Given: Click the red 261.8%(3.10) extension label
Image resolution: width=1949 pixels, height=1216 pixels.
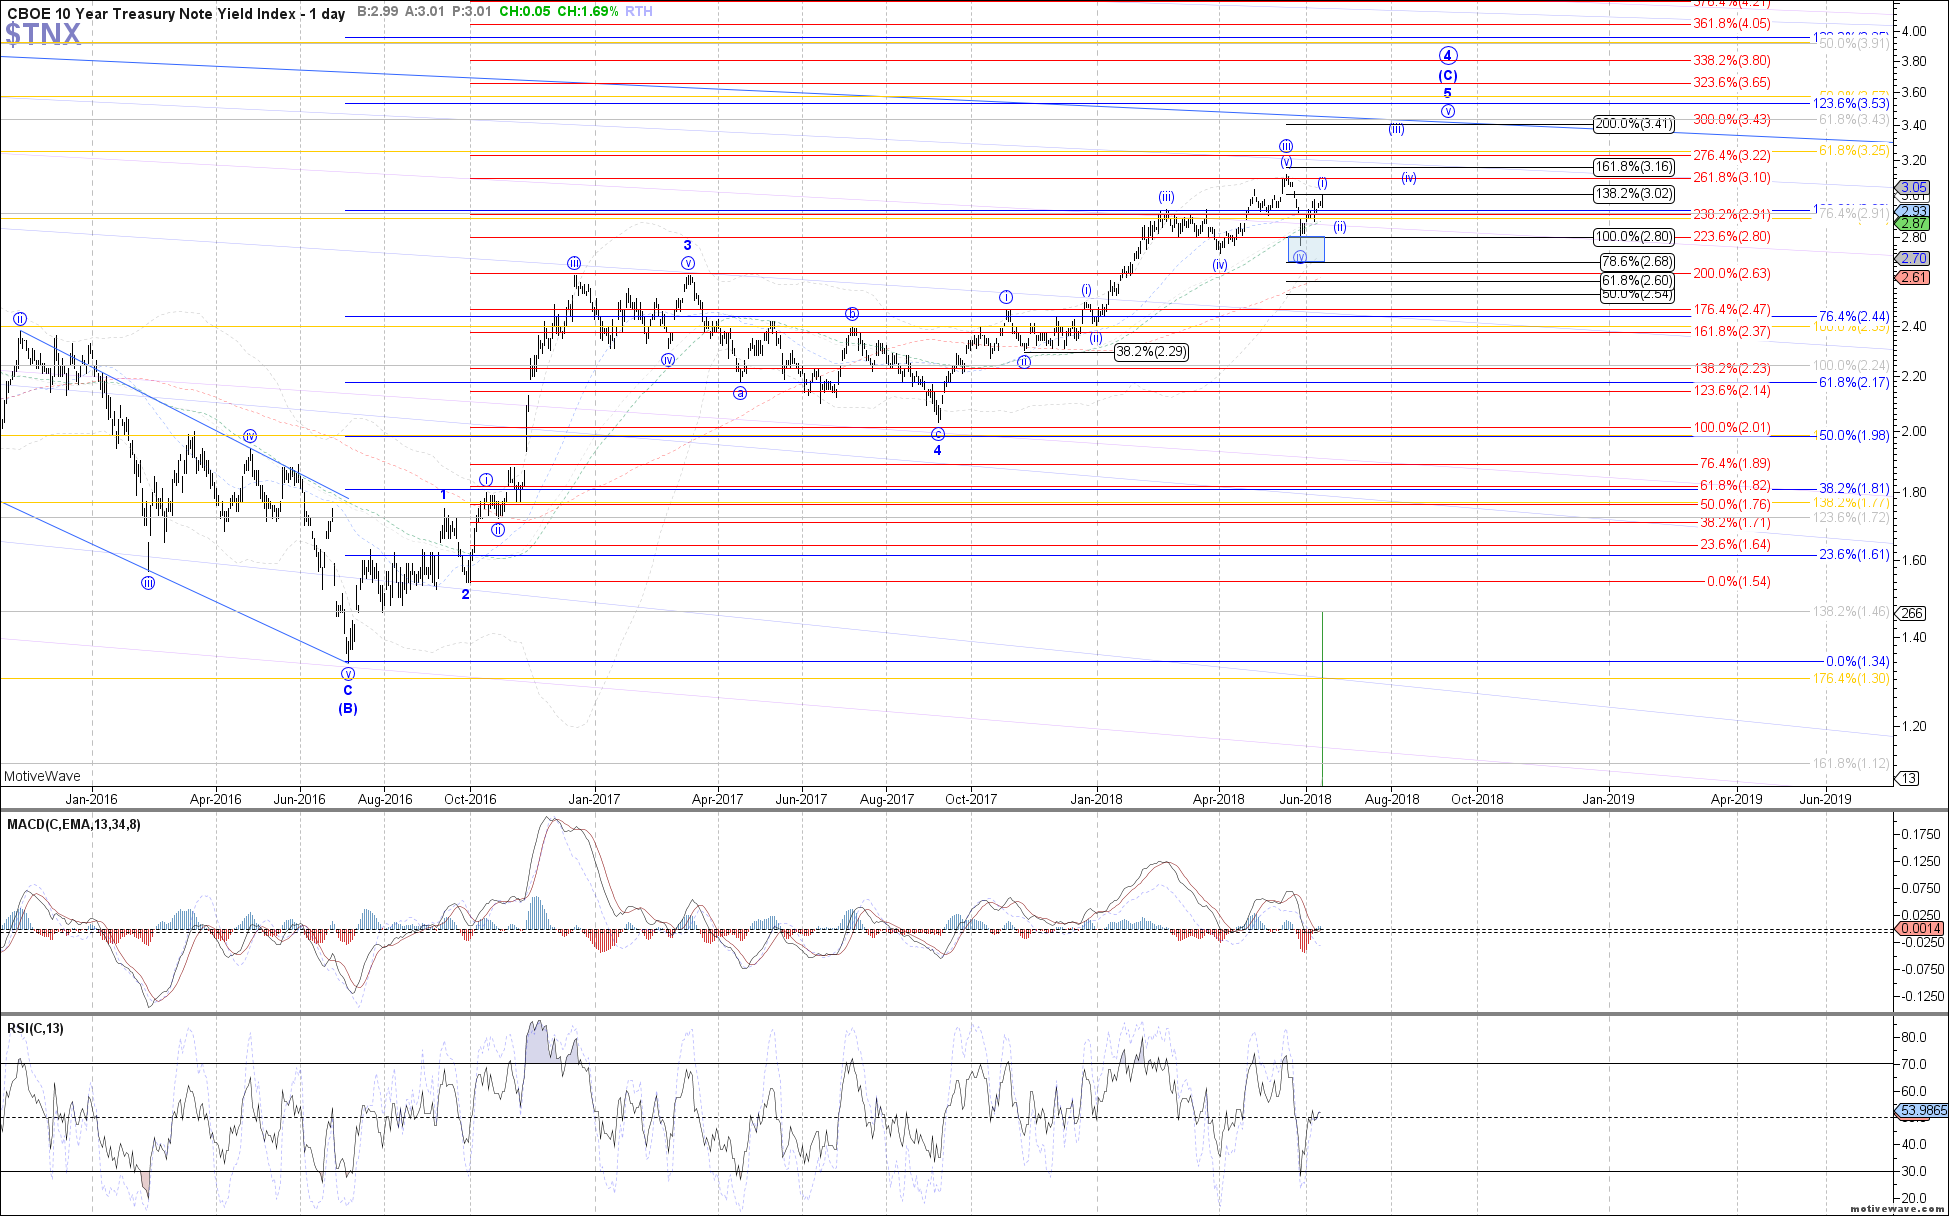Looking at the screenshot, I should pyautogui.click(x=1731, y=177).
